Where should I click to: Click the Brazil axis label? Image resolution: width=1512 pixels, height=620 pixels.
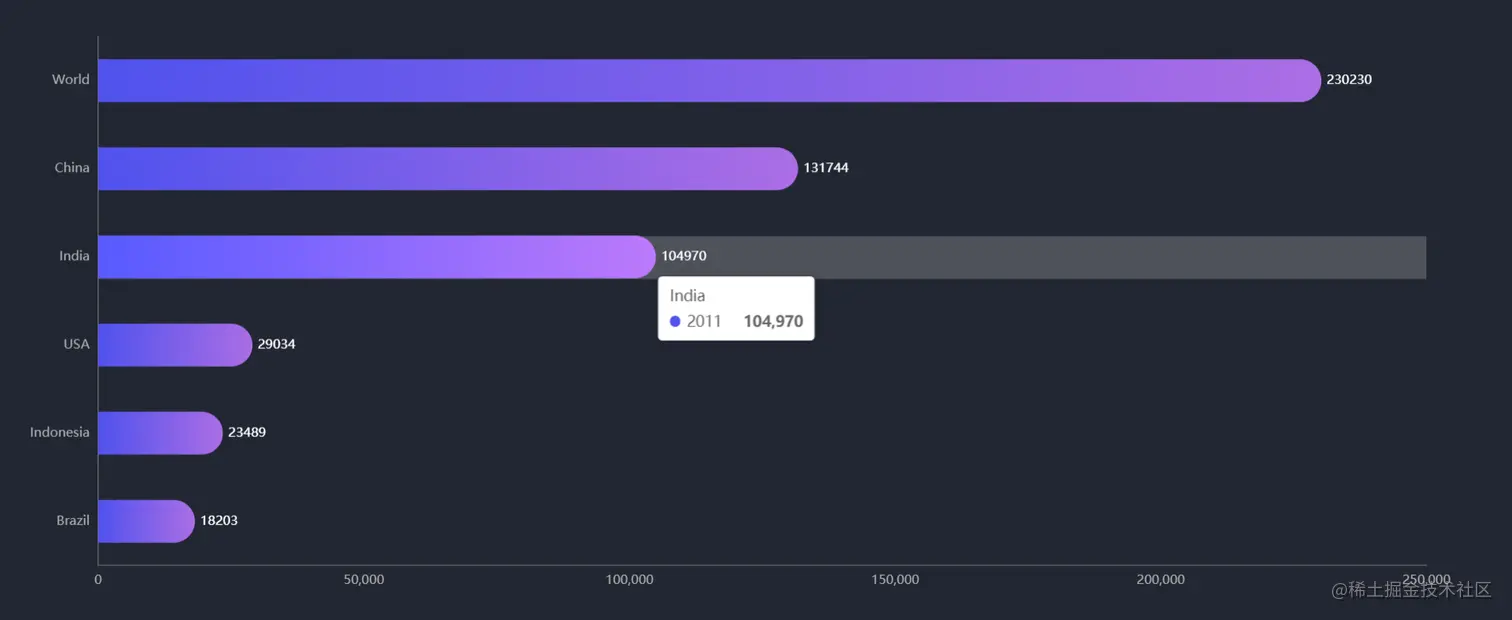(x=73, y=520)
